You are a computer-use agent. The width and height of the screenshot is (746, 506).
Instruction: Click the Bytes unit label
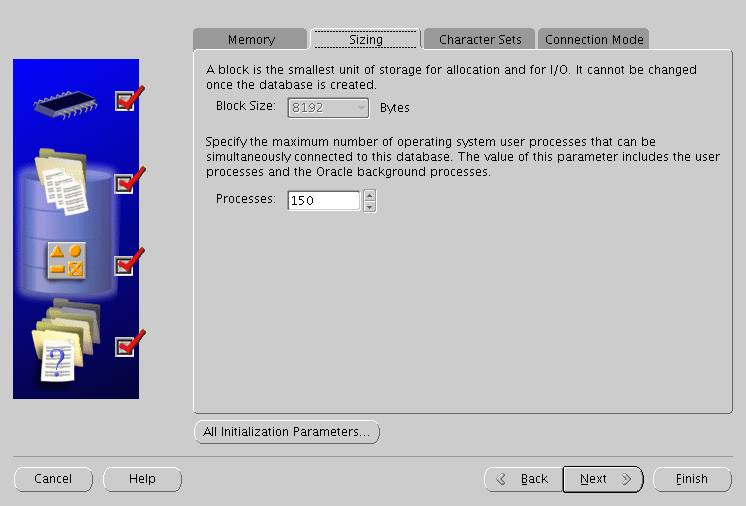(x=394, y=108)
